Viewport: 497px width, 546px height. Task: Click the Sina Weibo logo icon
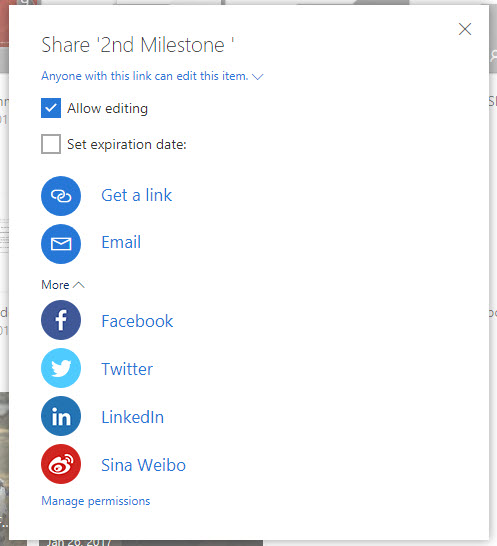coord(61,464)
